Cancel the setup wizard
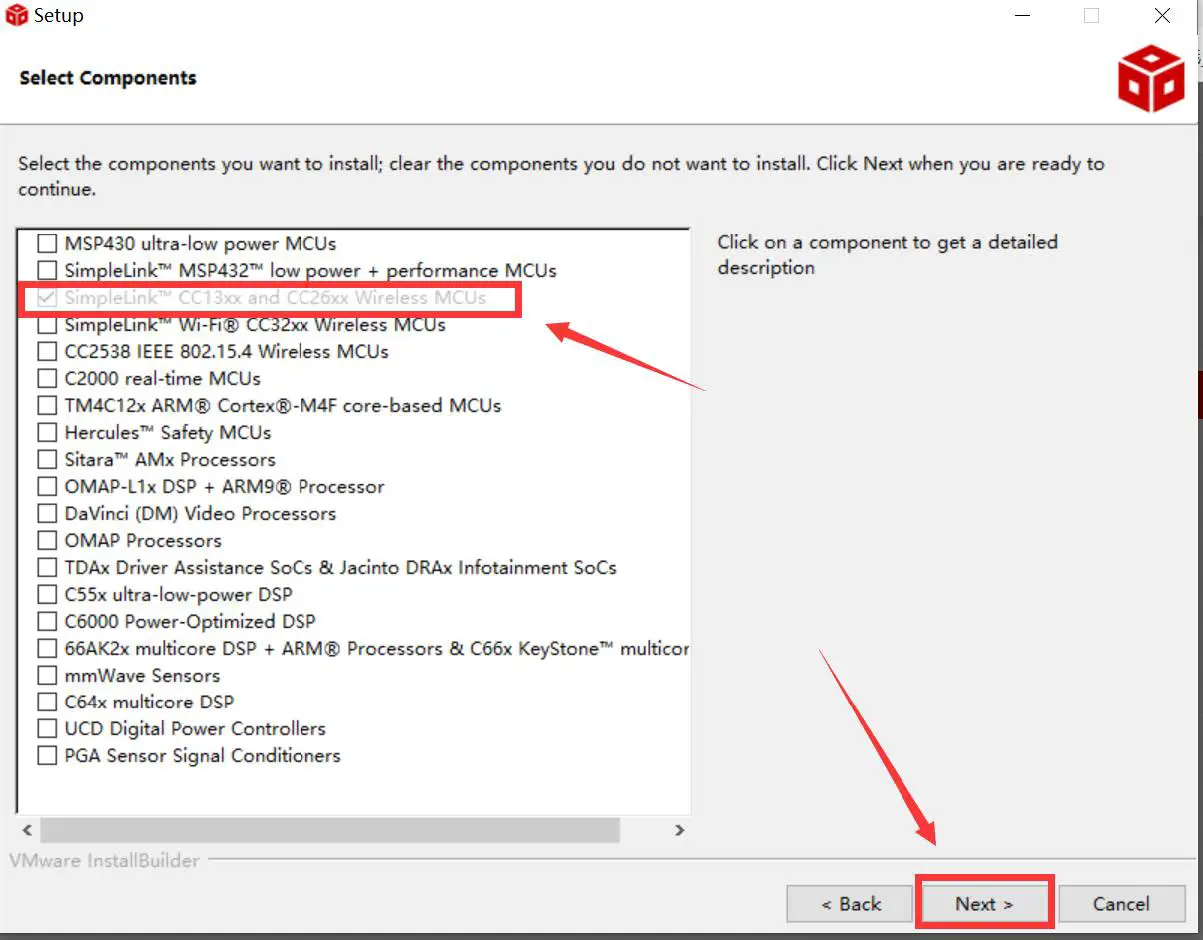This screenshot has width=1203, height=940. tap(1121, 903)
